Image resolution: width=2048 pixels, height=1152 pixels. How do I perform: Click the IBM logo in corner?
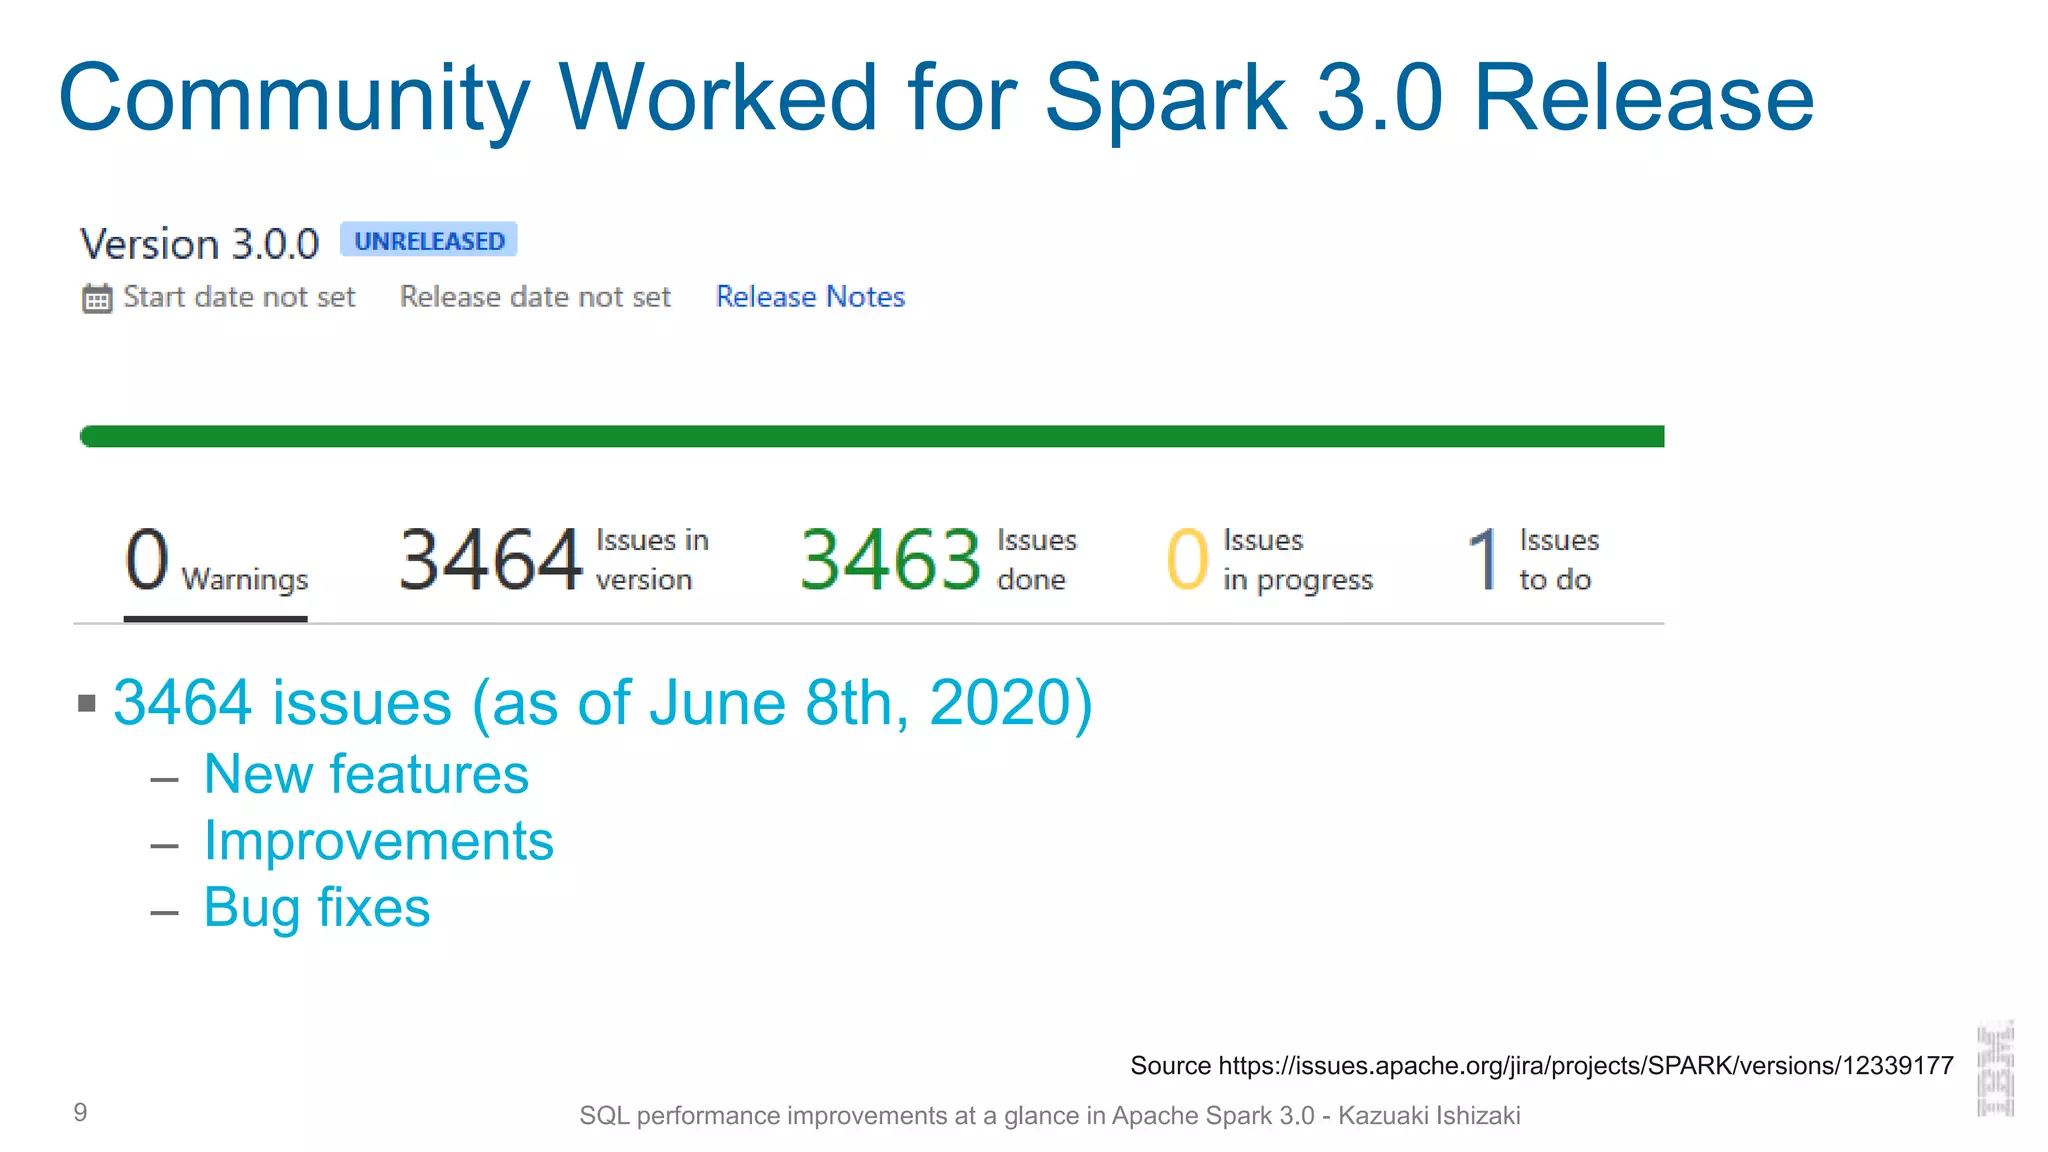click(x=1995, y=1069)
